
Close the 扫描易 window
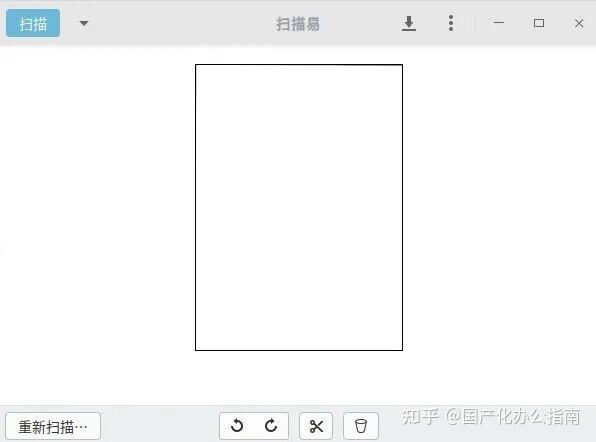click(x=579, y=24)
